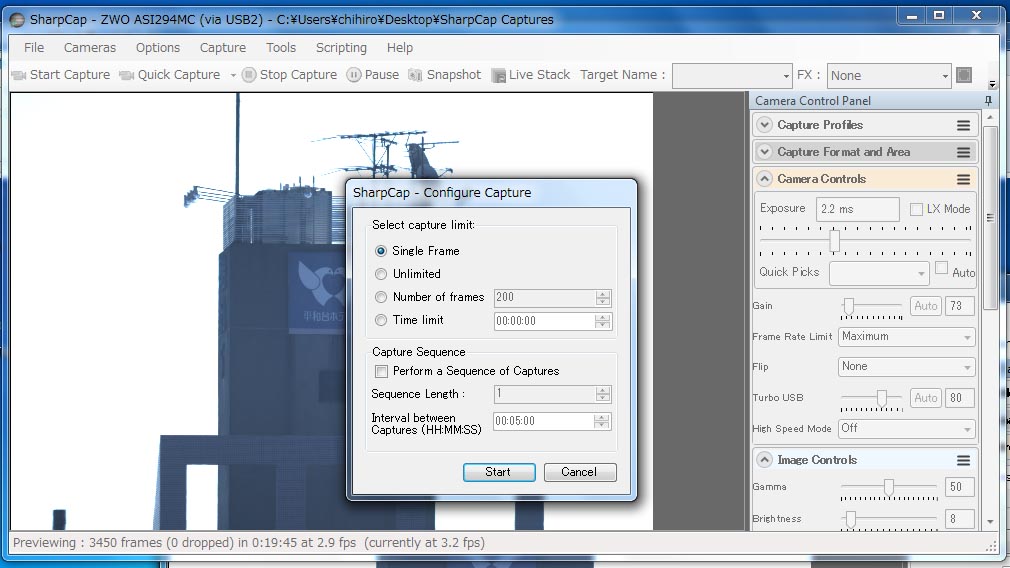This screenshot has height=568, width=1010.
Task: Click the Interval between Captures spinner arrows
Action: (602, 421)
